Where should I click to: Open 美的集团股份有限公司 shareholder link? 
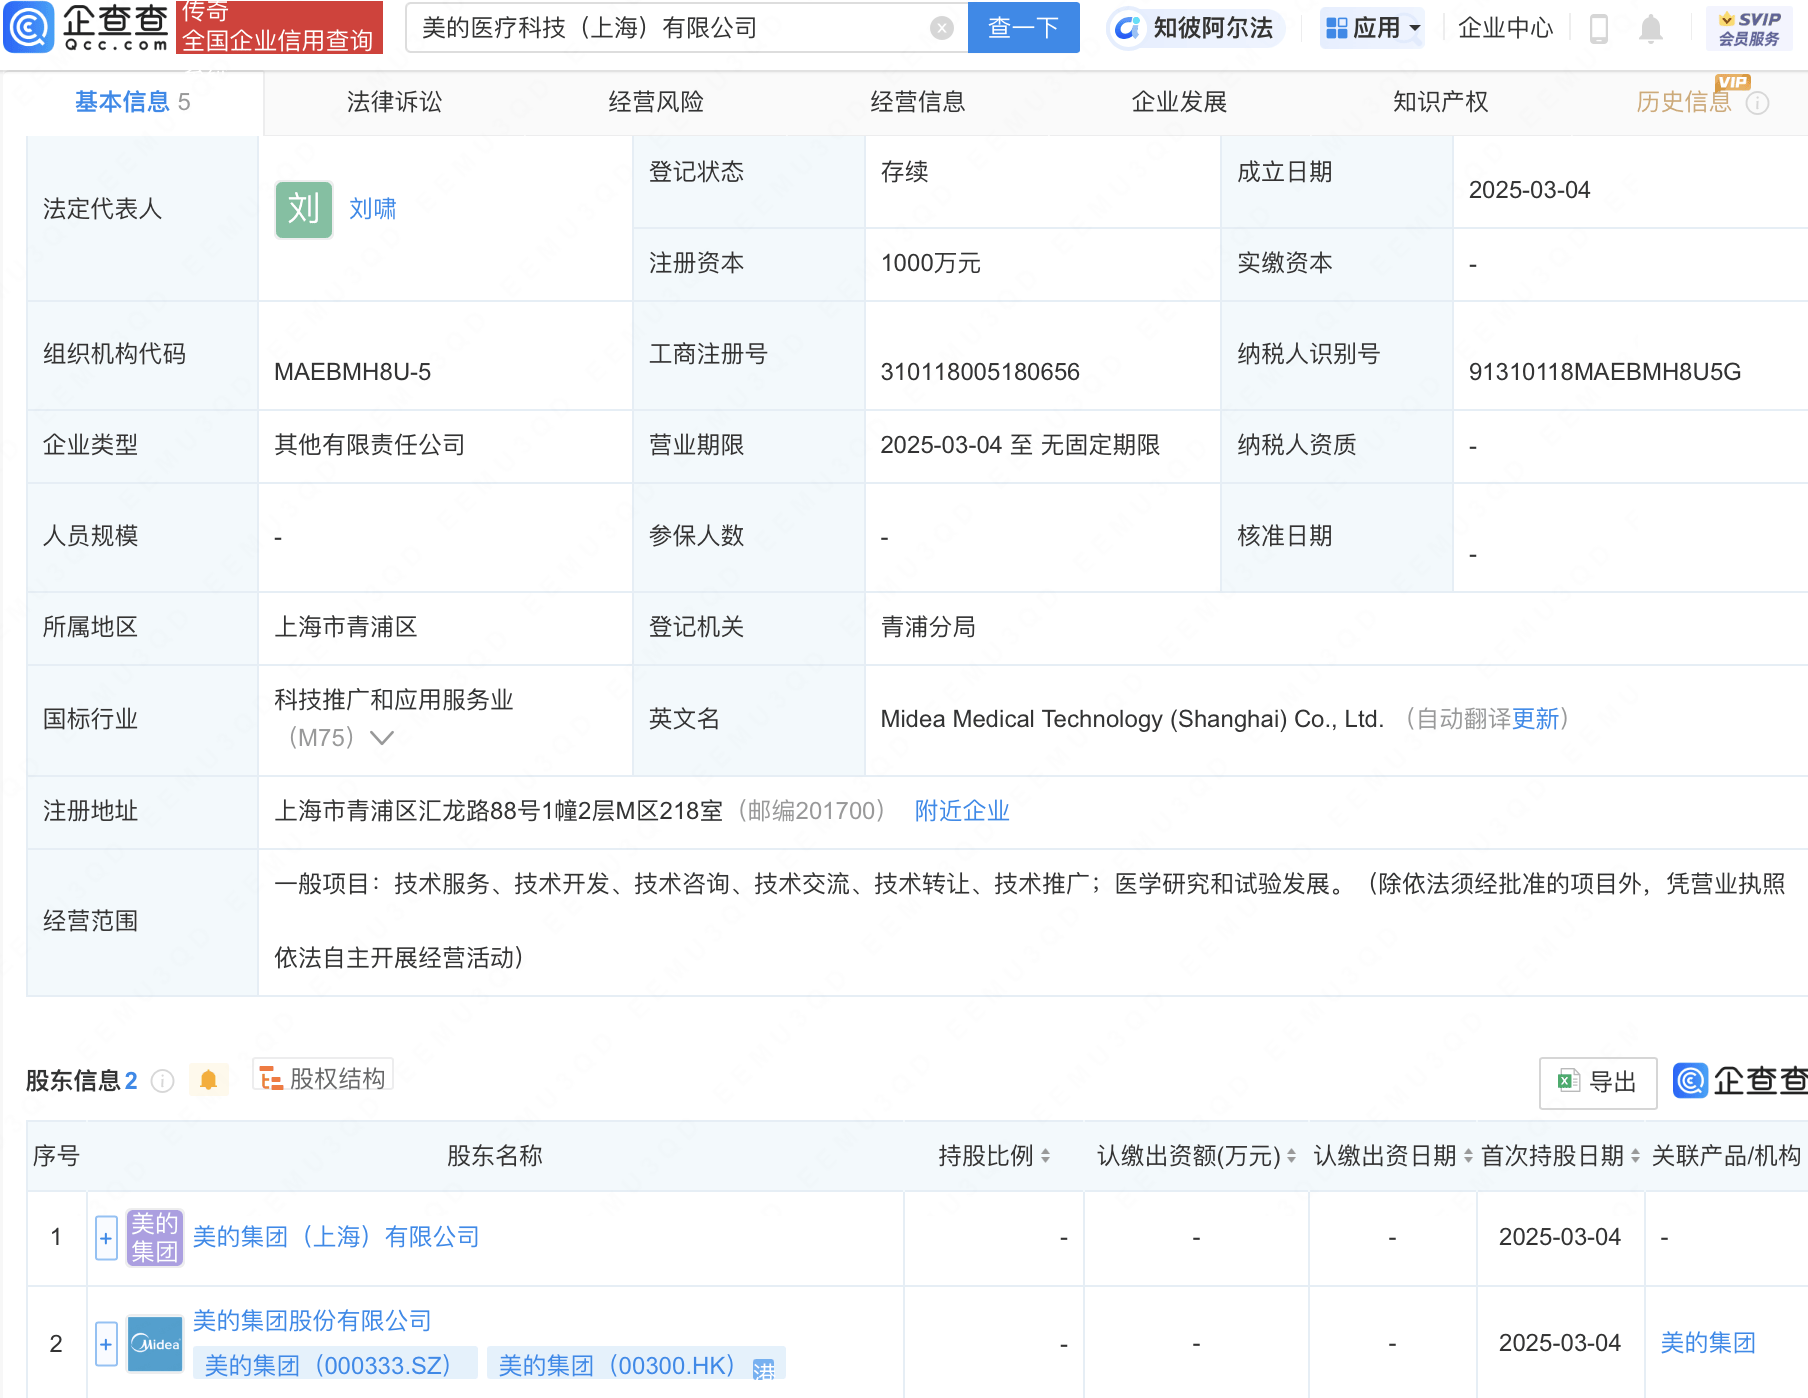point(312,1321)
